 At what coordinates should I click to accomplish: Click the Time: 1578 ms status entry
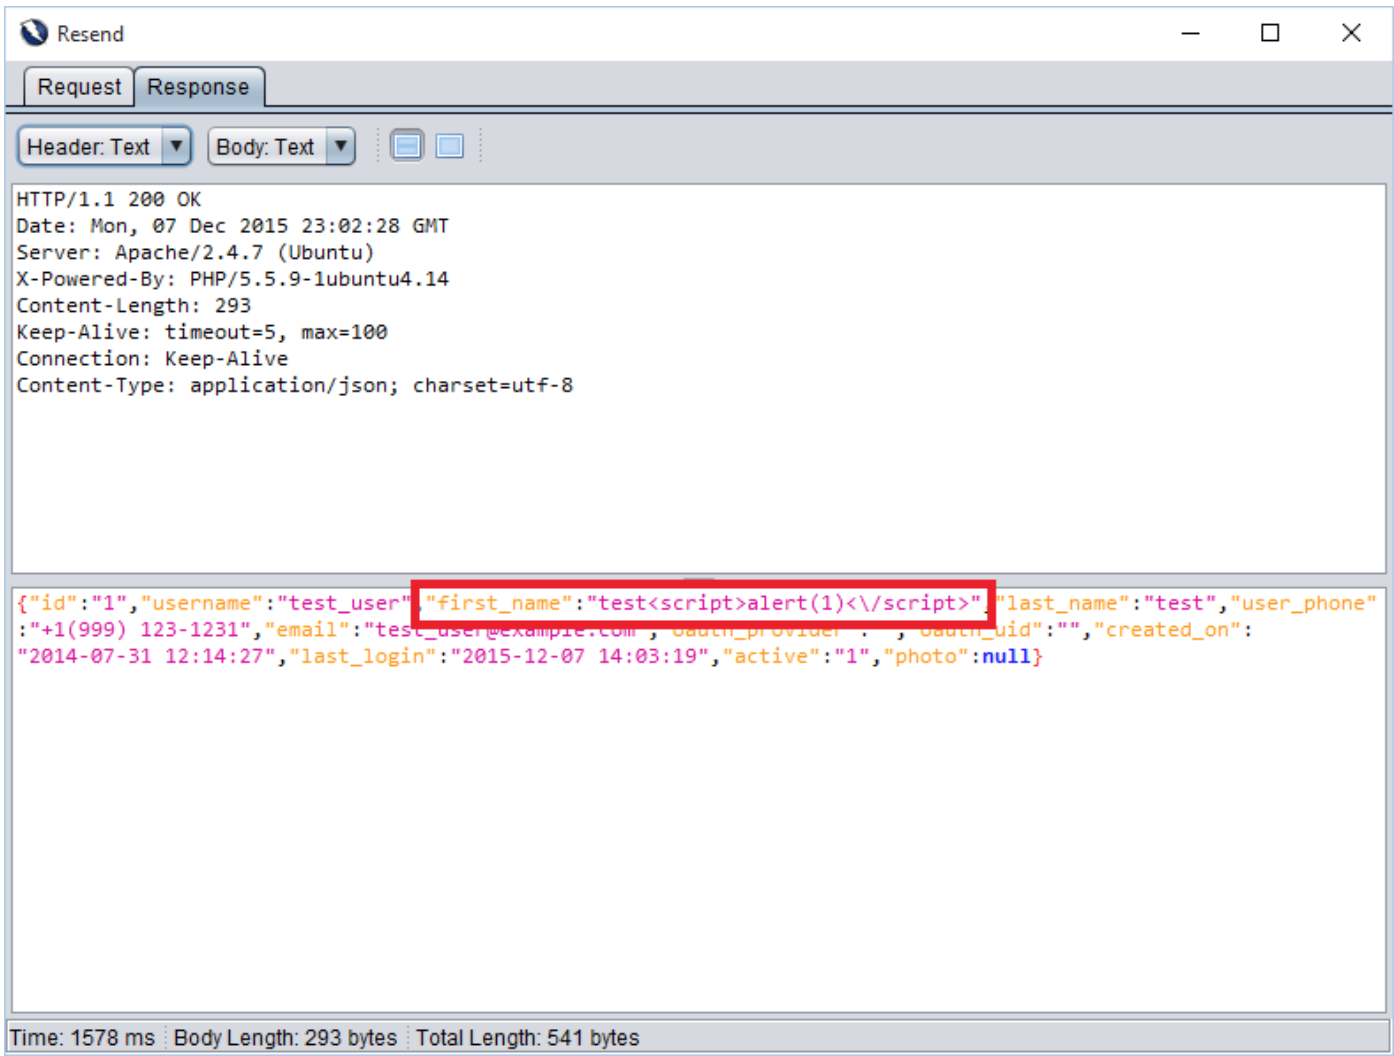(83, 1038)
